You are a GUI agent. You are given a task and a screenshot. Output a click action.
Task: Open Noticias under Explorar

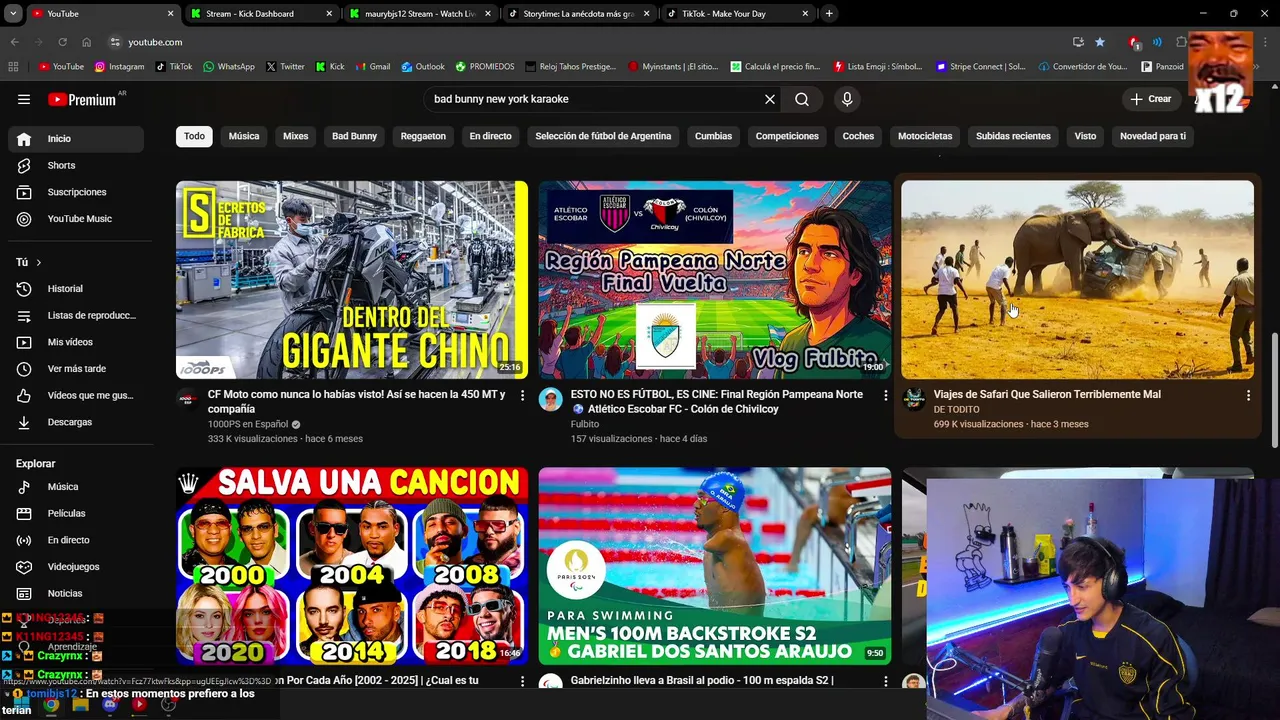pyautogui.click(x=76, y=593)
